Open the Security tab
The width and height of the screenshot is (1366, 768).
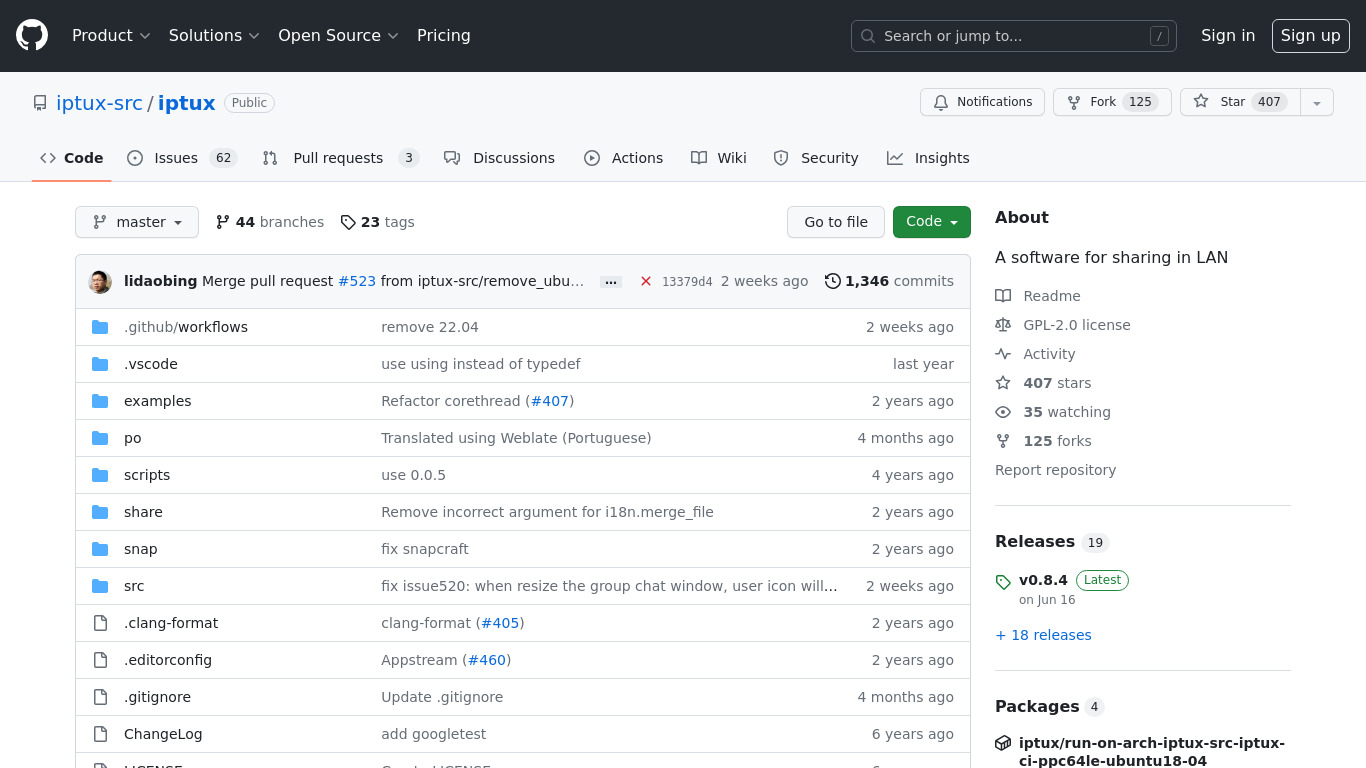point(816,158)
